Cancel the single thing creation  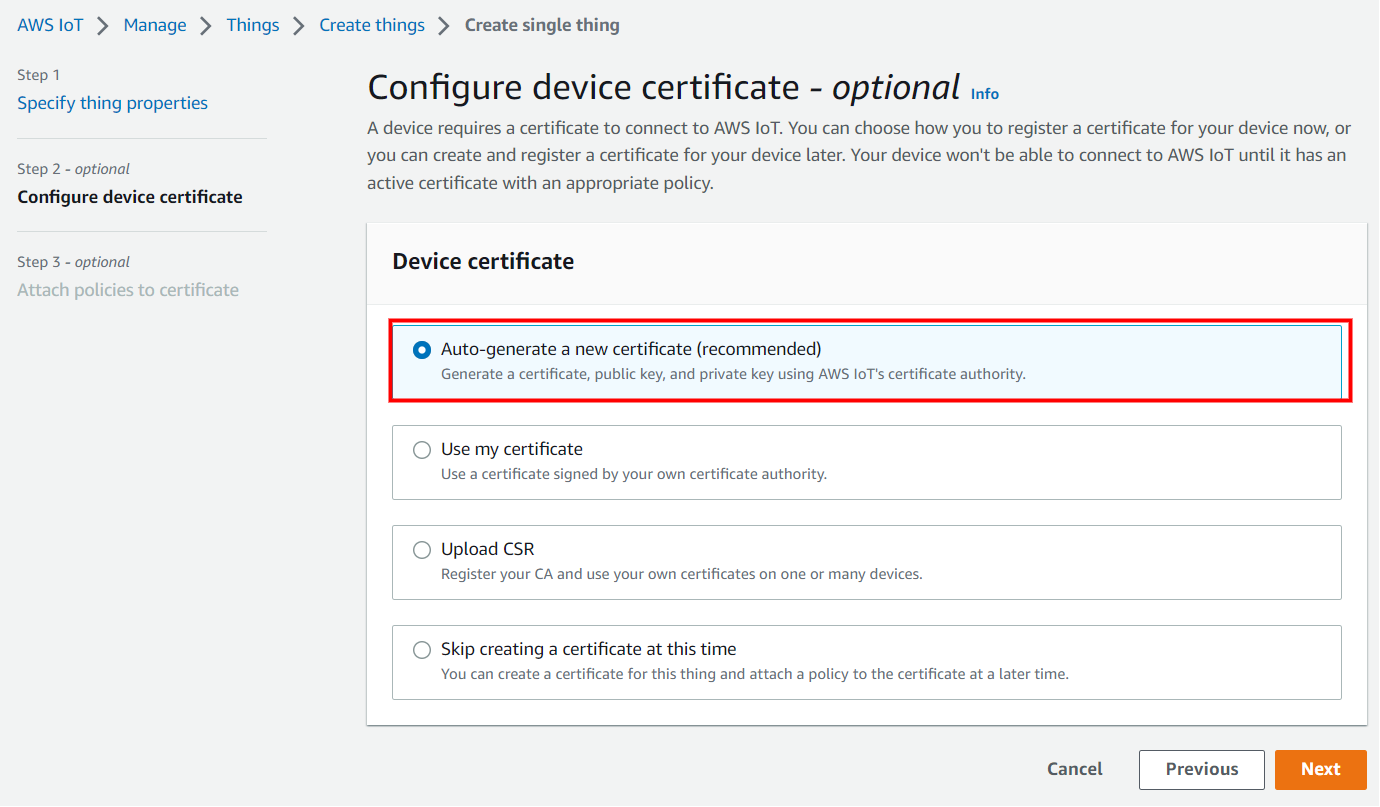tap(1074, 769)
